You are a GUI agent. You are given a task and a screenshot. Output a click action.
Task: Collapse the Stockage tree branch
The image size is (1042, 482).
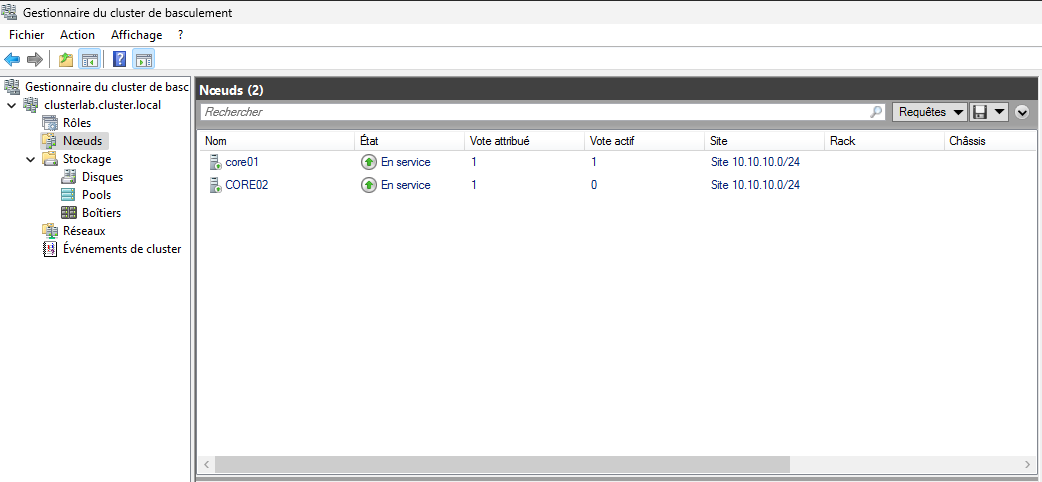click(30, 159)
